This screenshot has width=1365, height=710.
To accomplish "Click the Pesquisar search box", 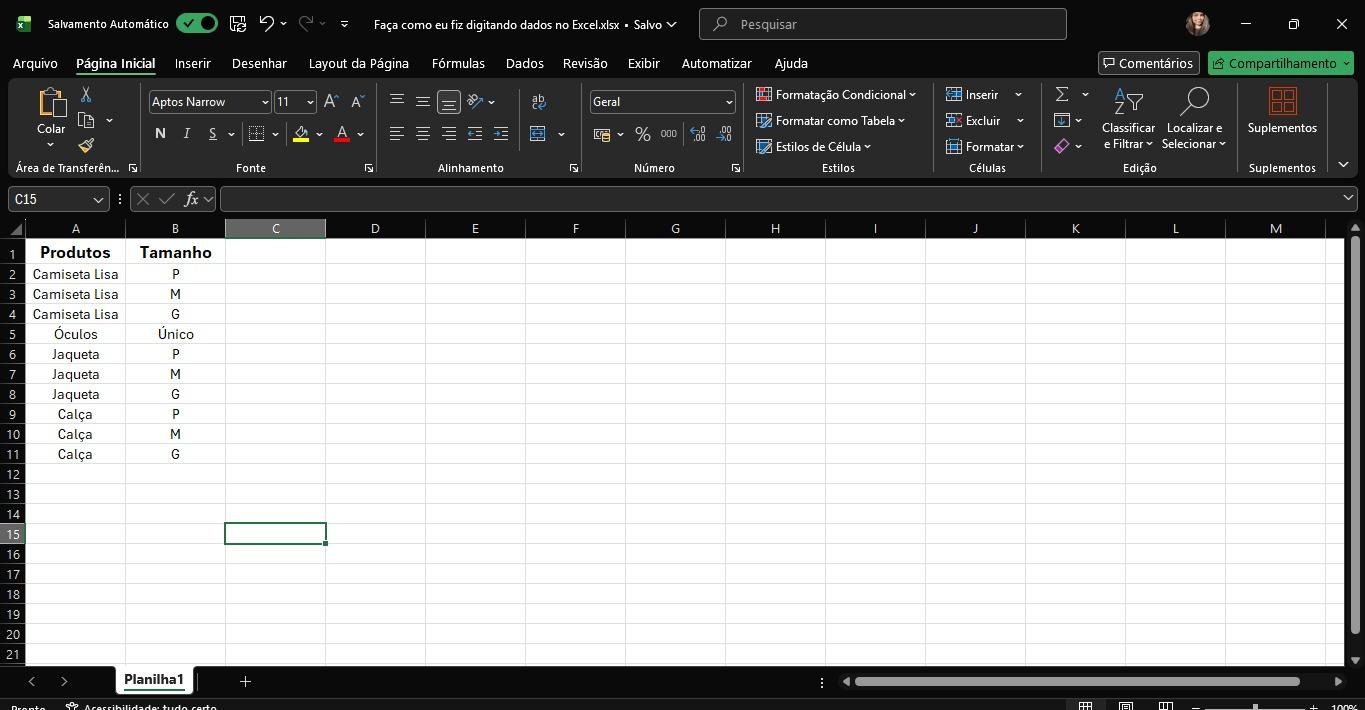I will 883,24.
